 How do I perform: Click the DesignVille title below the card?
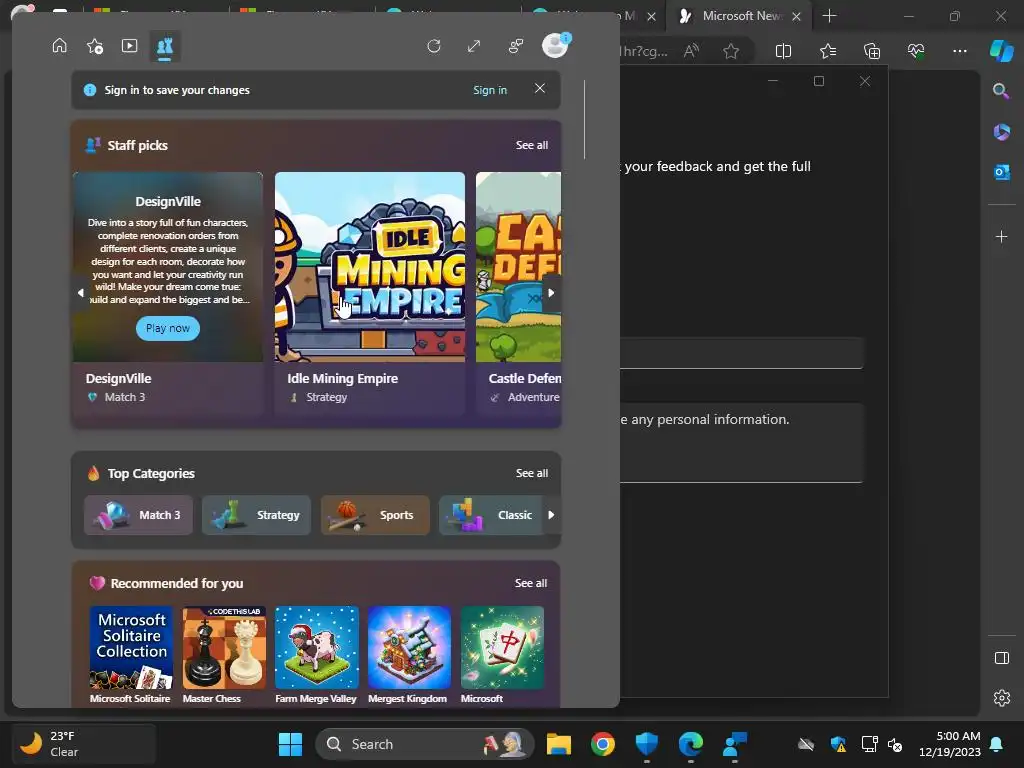pyautogui.click(x=118, y=378)
